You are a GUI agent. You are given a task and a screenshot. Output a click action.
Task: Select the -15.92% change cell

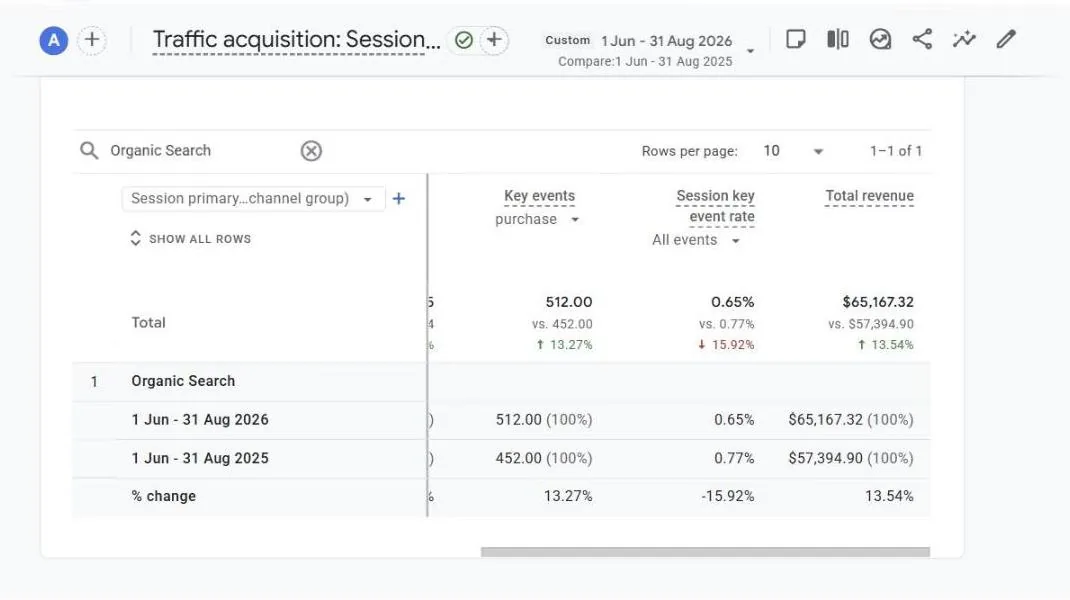pos(727,496)
